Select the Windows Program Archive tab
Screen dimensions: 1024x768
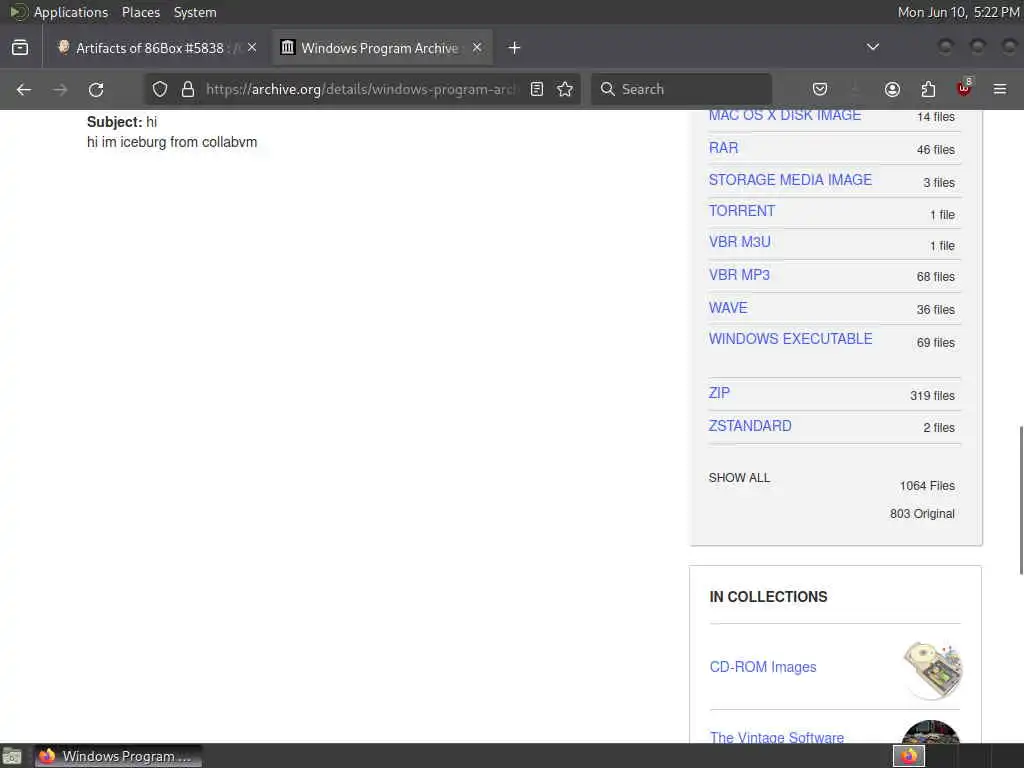[382, 48]
